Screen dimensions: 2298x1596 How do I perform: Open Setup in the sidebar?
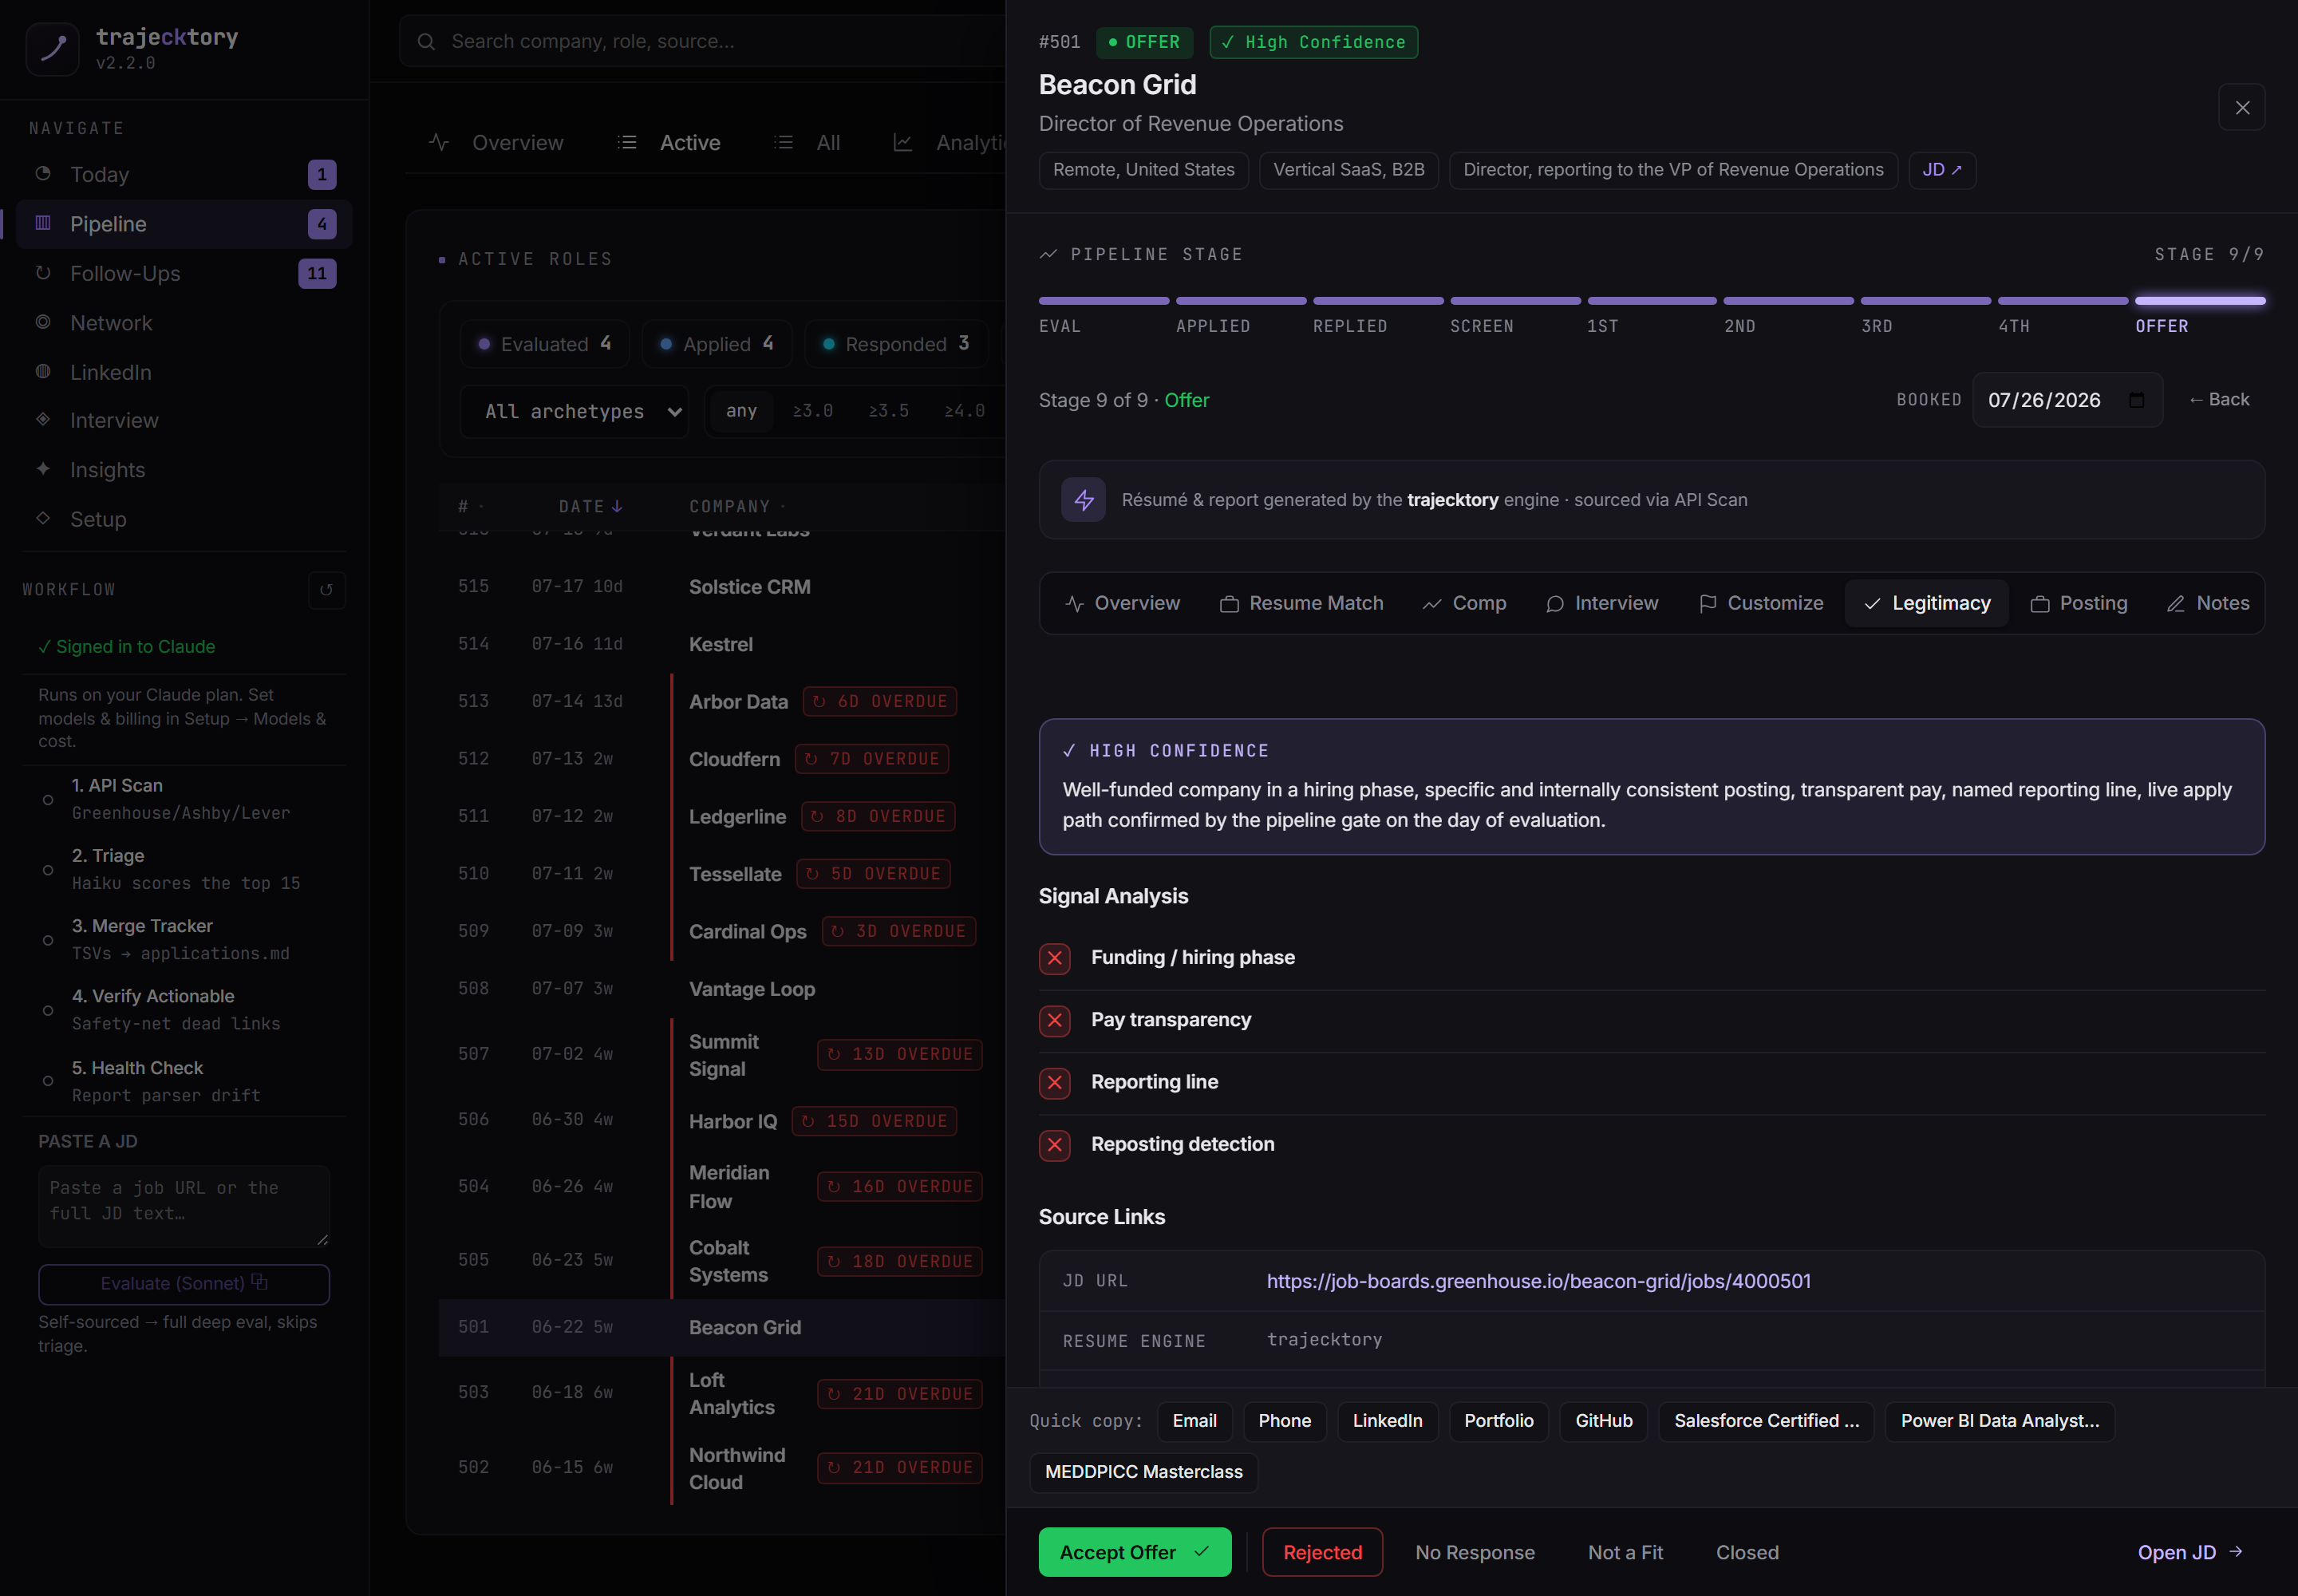coord(183,519)
